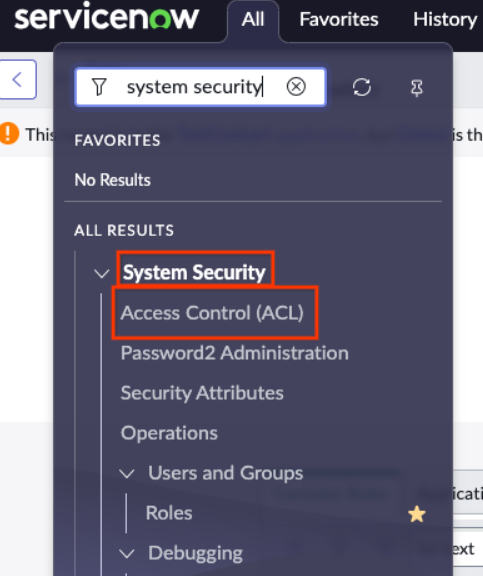Open the Operations module

pyautogui.click(x=169, y=433)
